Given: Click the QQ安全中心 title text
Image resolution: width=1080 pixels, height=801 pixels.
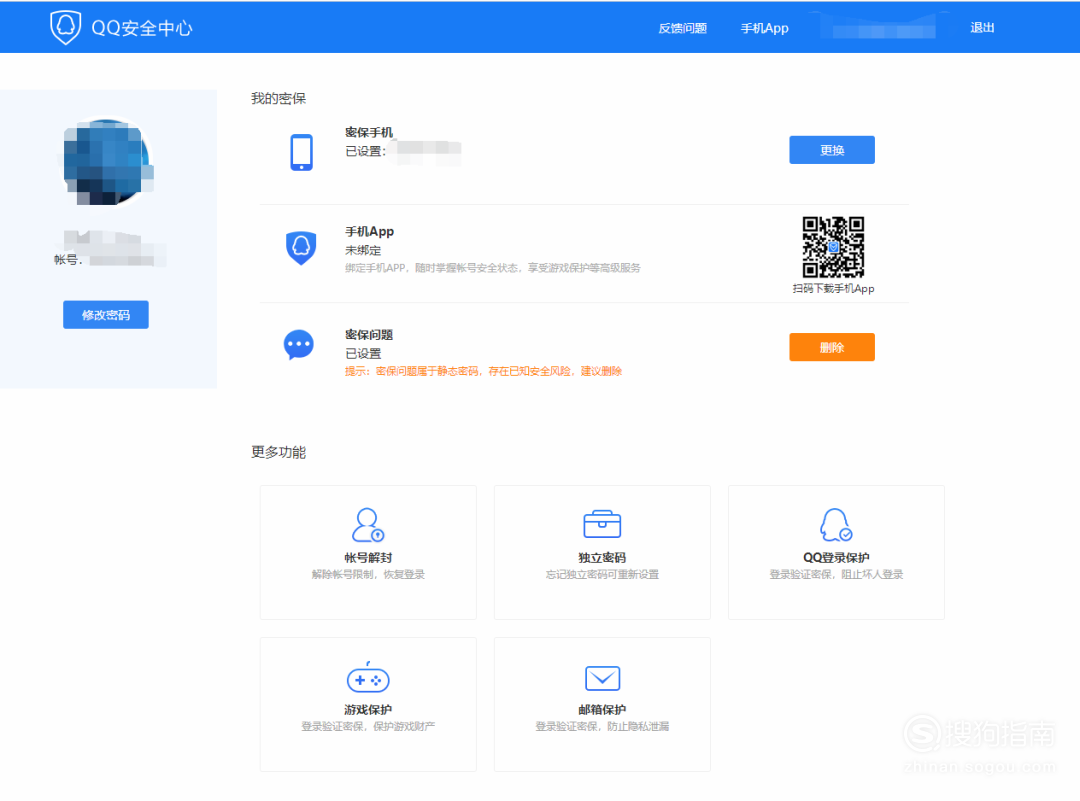Looking at the screenshot, I should (142, 28).
